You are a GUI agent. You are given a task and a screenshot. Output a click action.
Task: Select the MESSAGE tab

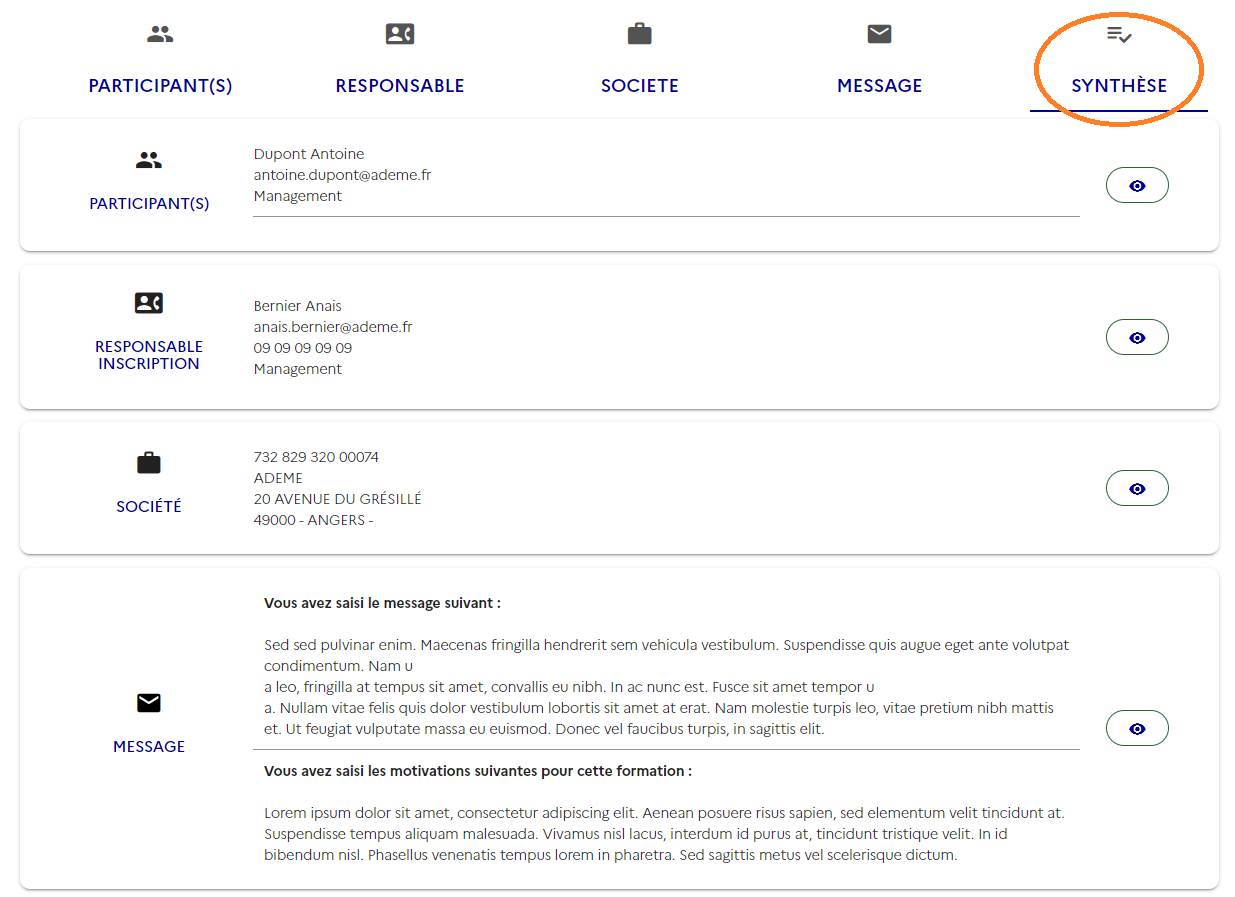point(879,86)
